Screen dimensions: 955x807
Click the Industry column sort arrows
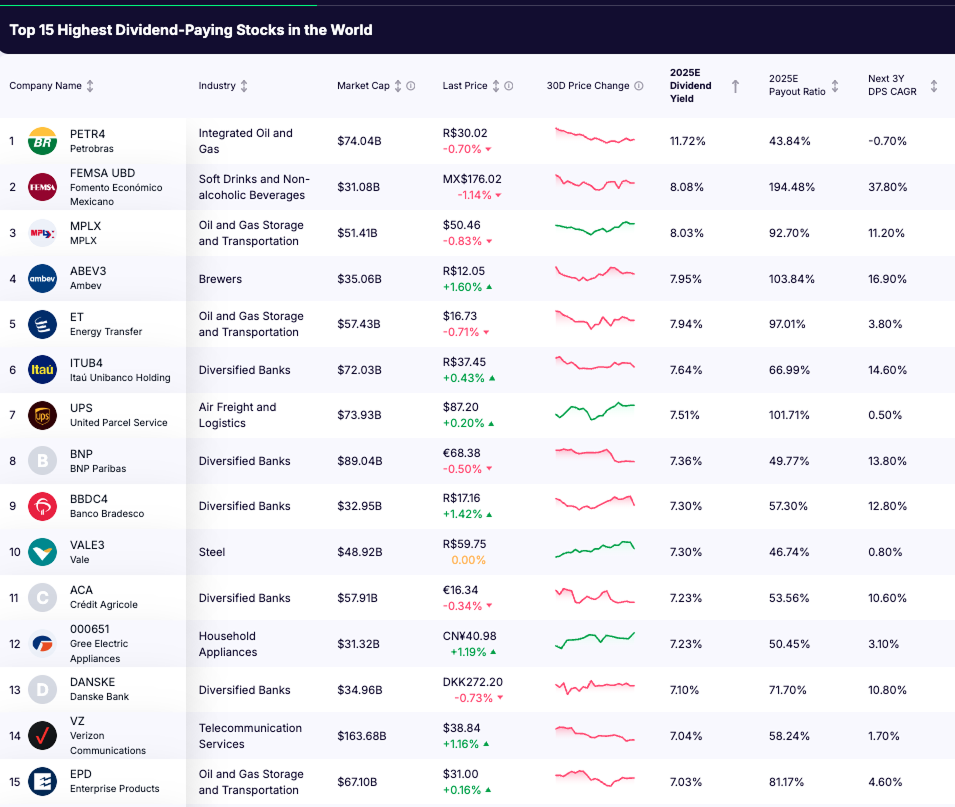(x=244, y=85)
